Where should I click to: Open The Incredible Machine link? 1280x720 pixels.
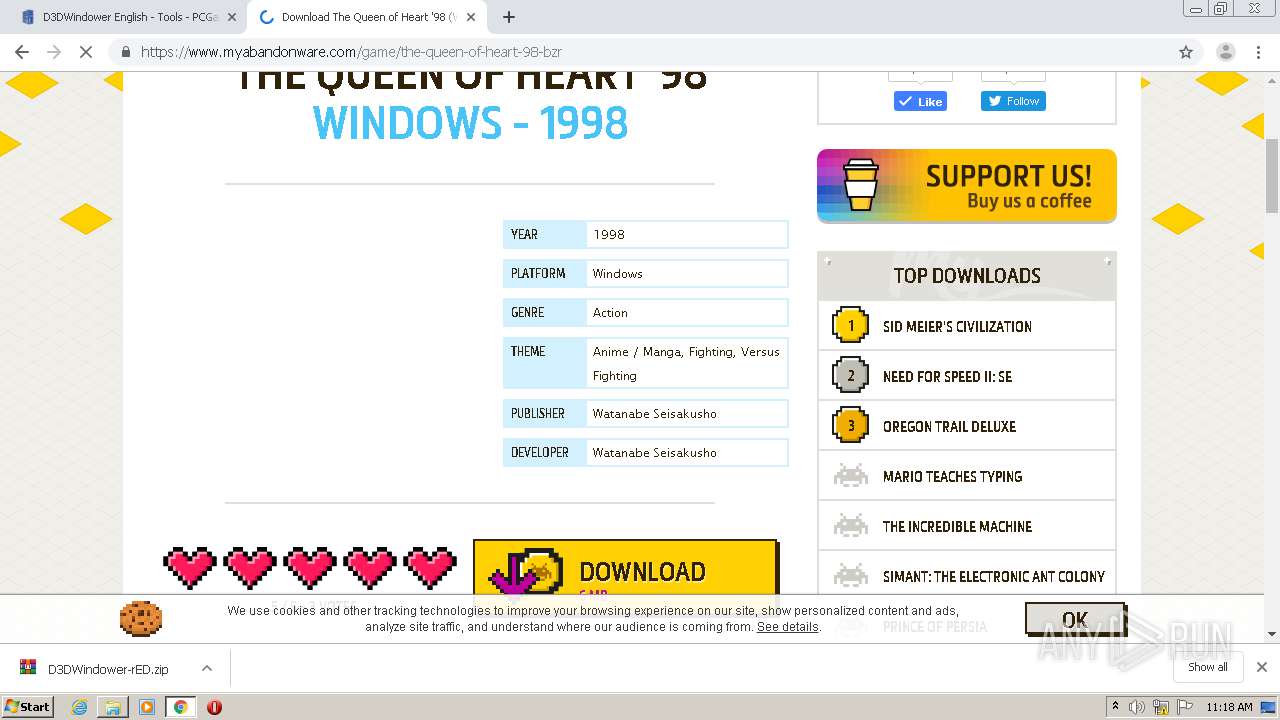click(957, 526)
